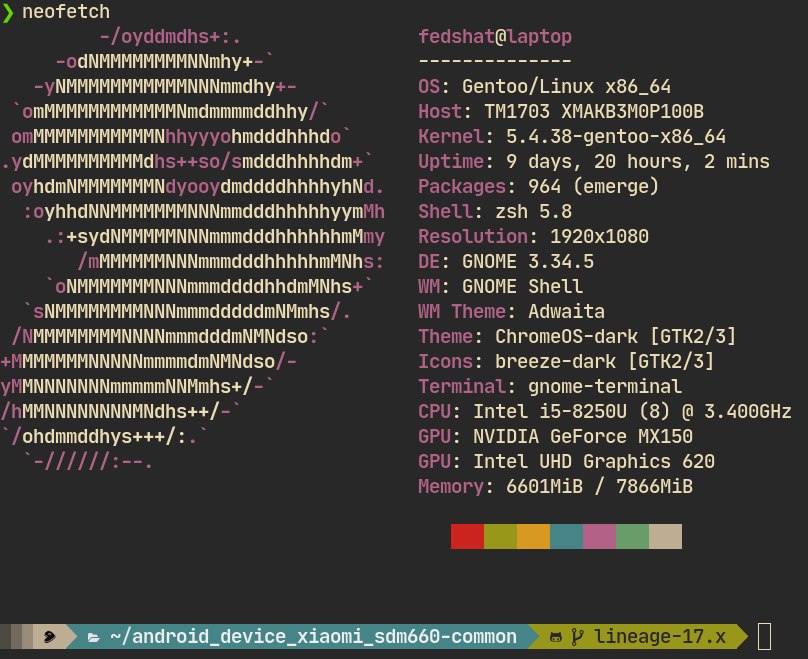Viewport: 808px width, 659px height.
Task: Click the beige color block
Action: click(x=665, y=536)
